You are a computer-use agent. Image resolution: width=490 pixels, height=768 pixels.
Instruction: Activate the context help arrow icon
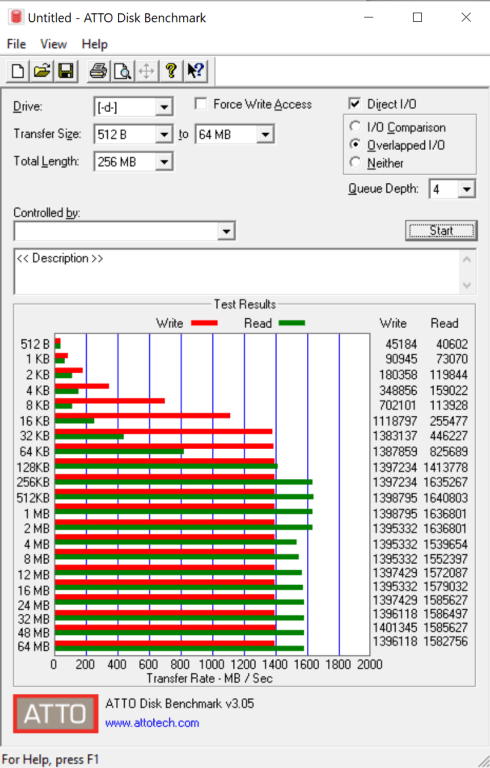click(195, 72)
